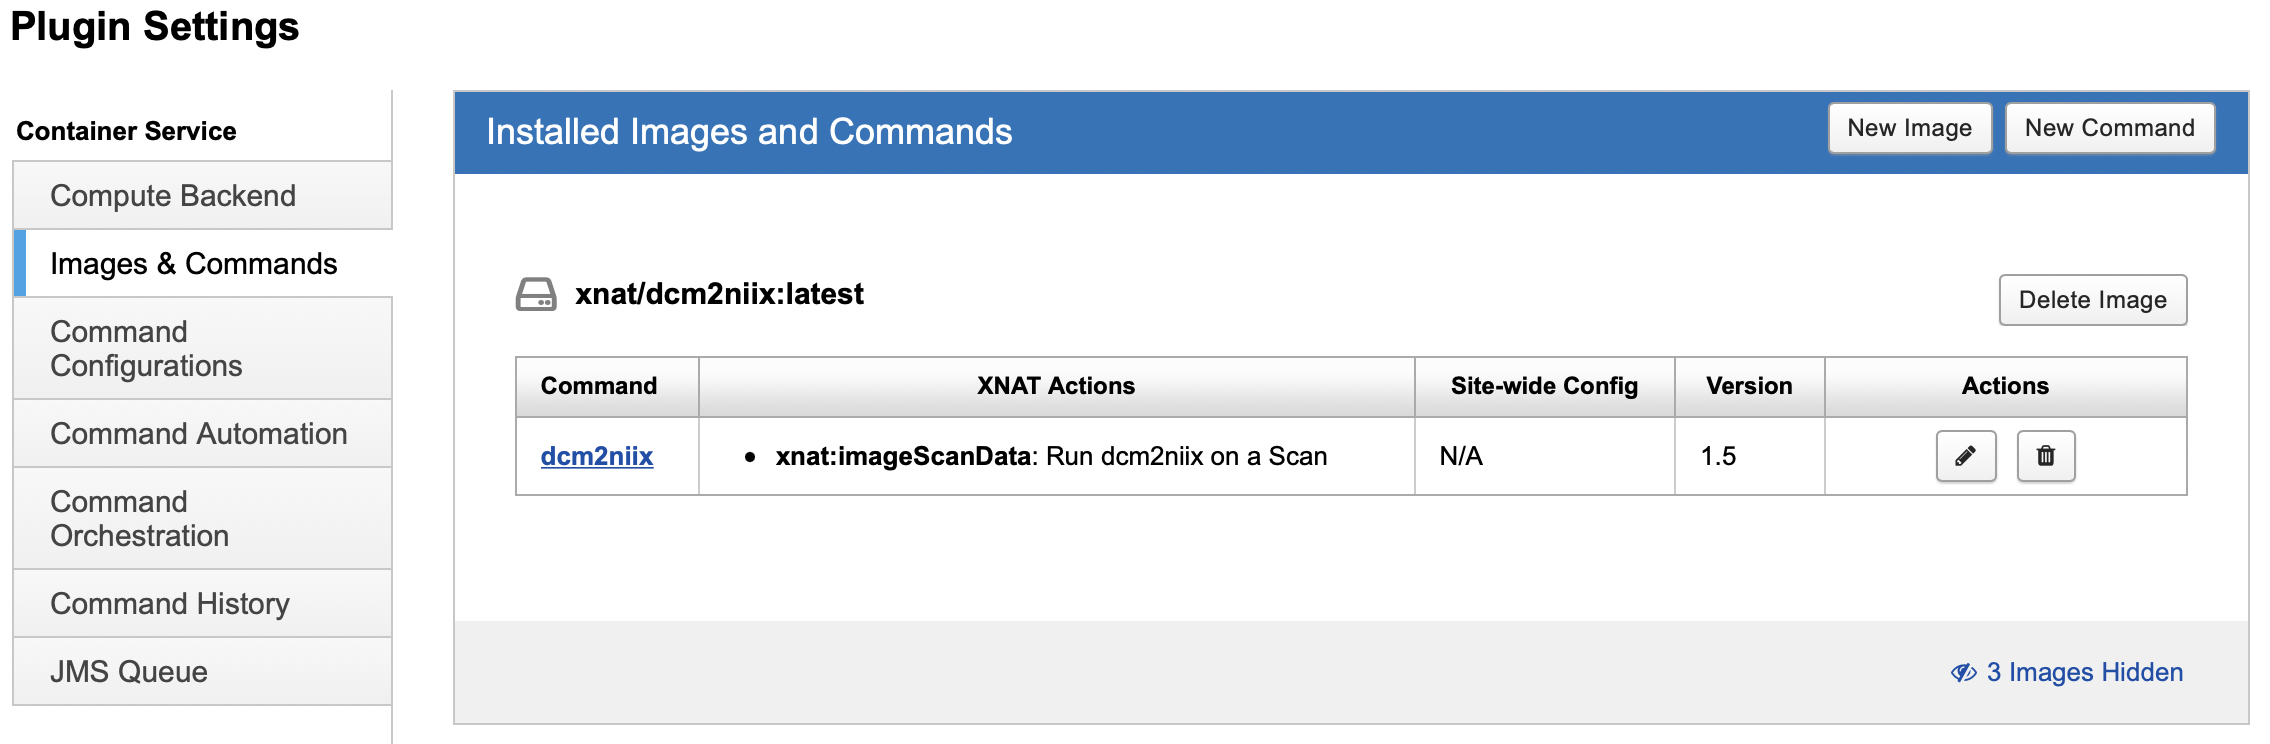Open the Compute Backend section
Viewport: 2270px width, 744px height.
(x=173, y=196)
